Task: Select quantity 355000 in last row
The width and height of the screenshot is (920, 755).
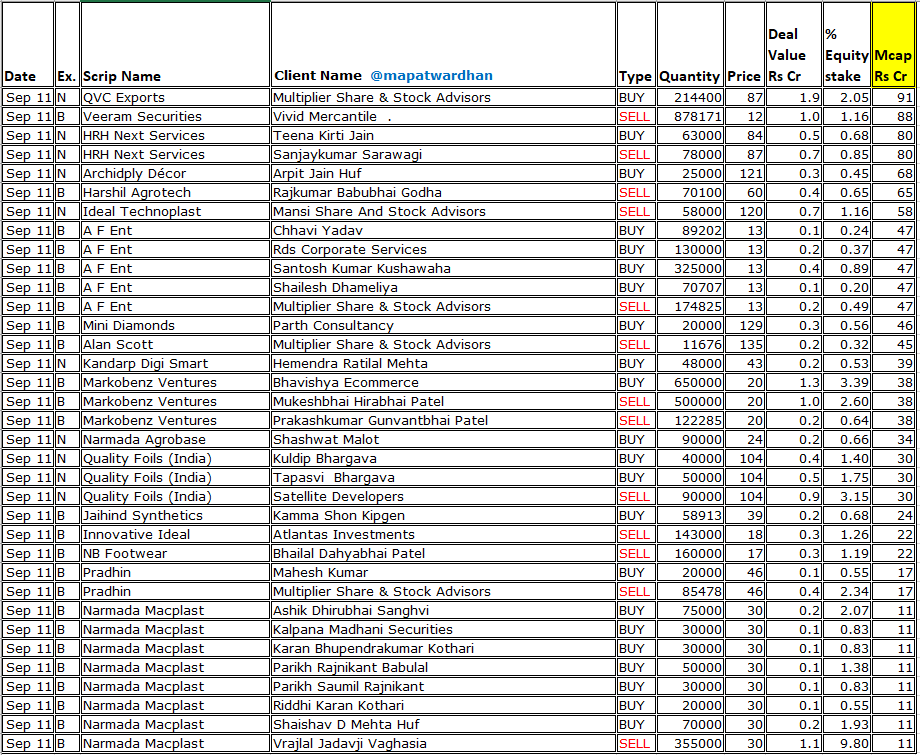Action: point(690,743)
